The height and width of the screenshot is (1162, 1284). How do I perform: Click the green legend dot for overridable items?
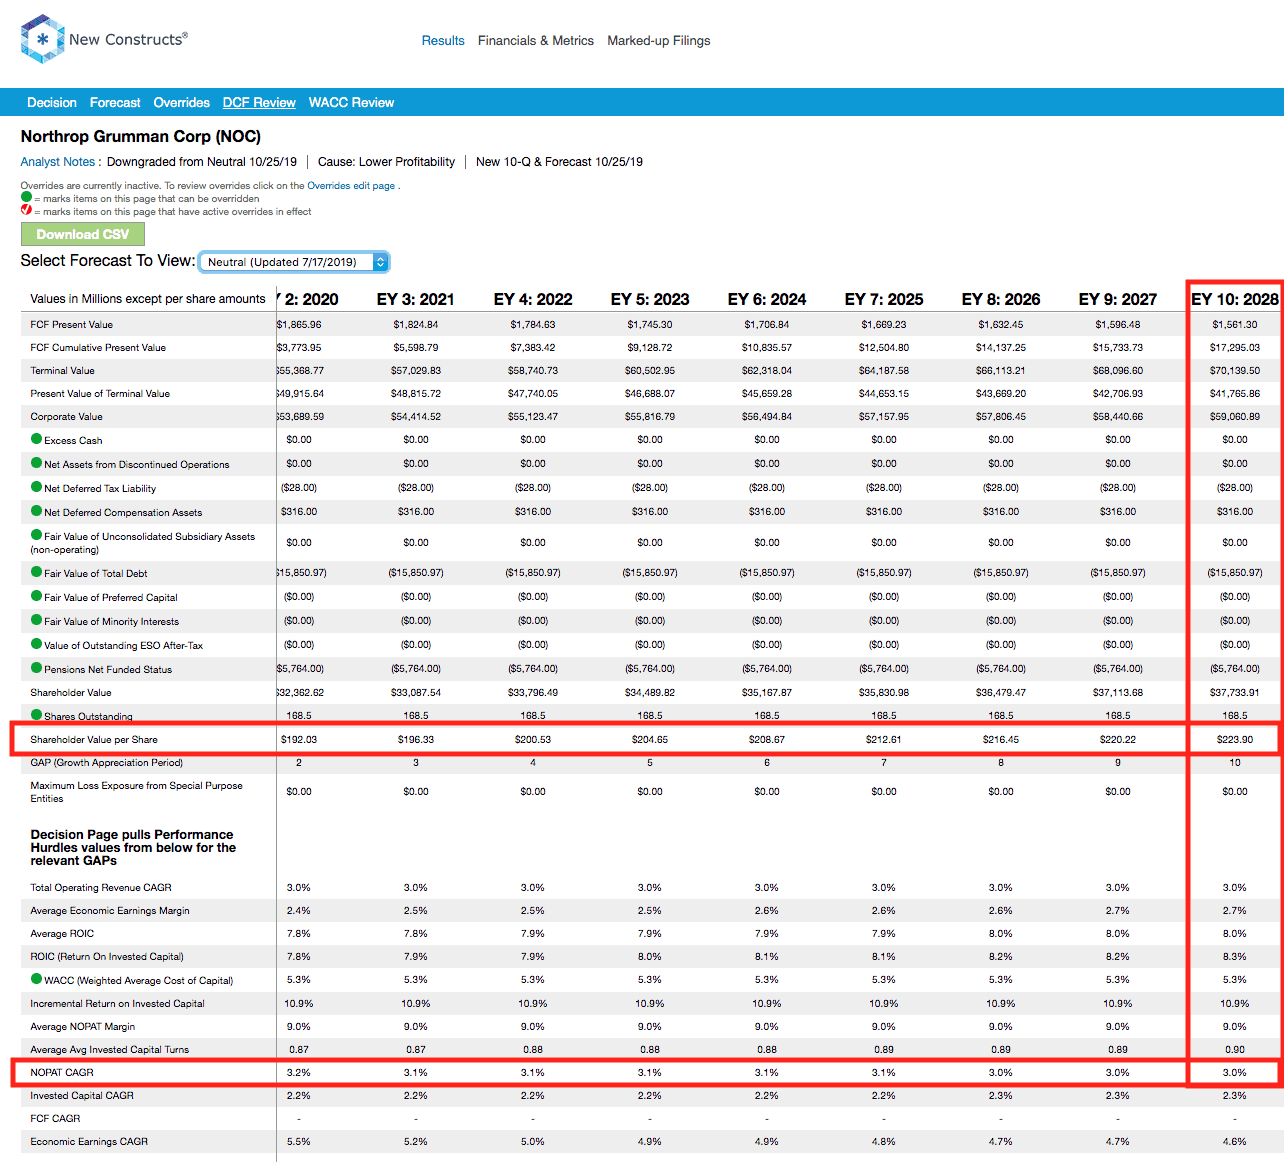coord(26,197)
